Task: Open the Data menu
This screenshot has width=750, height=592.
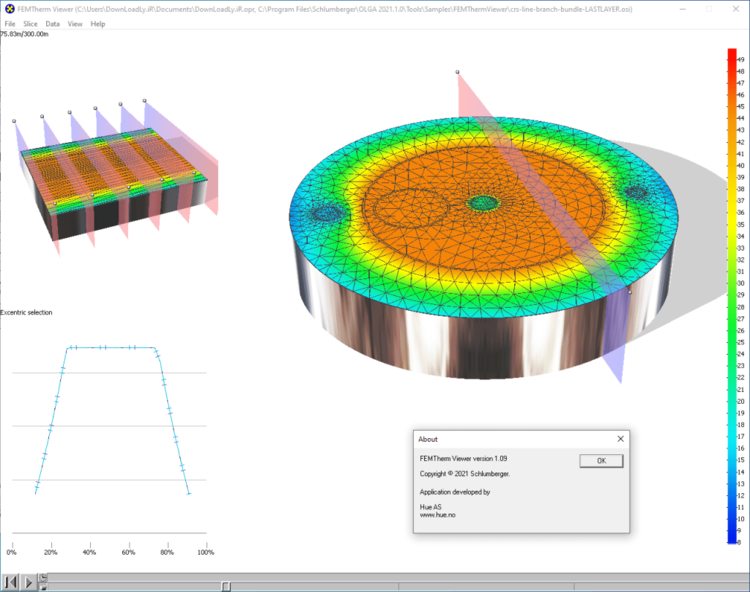Action: pyautogui.click(x=53, y=23)
